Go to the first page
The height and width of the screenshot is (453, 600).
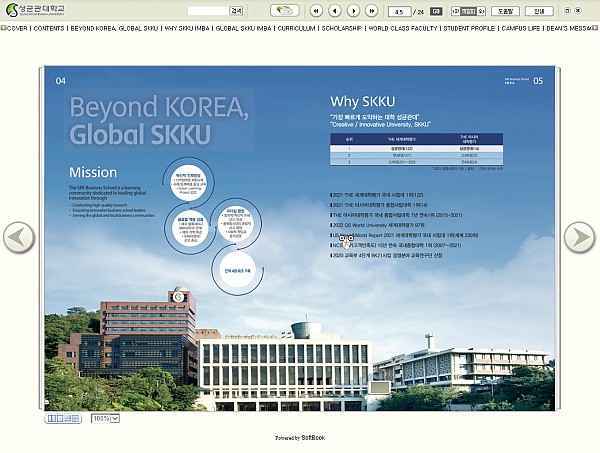[316, 11]
